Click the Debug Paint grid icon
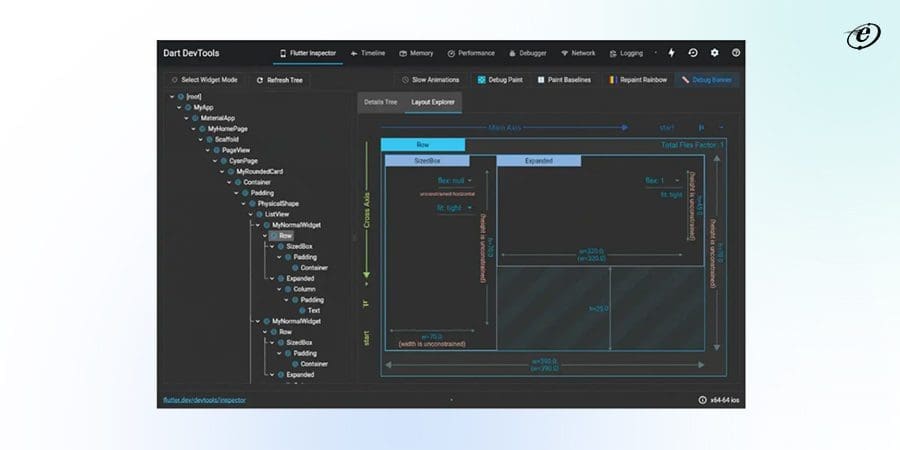The width and height of the screenshot is (900, 450). click(482, 80)
